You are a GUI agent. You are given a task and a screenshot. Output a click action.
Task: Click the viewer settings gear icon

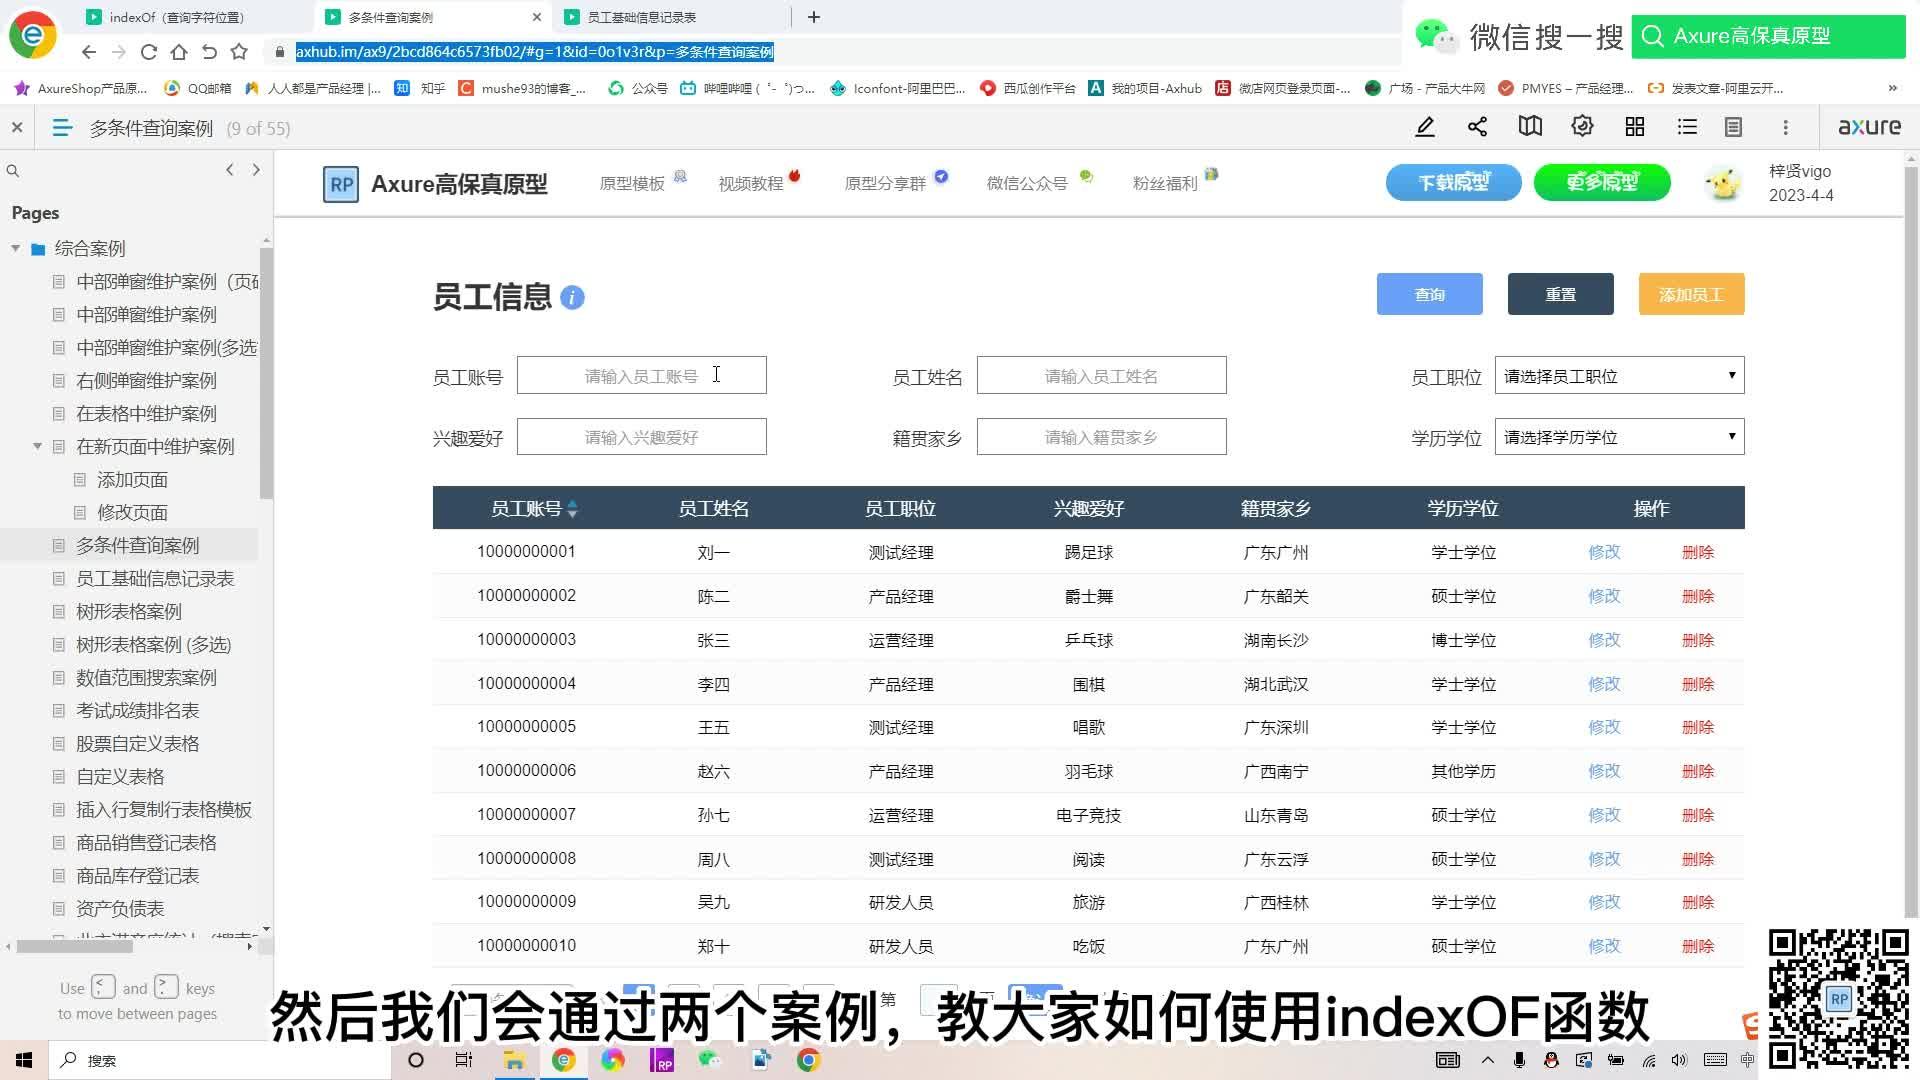tap(1581, 127)
